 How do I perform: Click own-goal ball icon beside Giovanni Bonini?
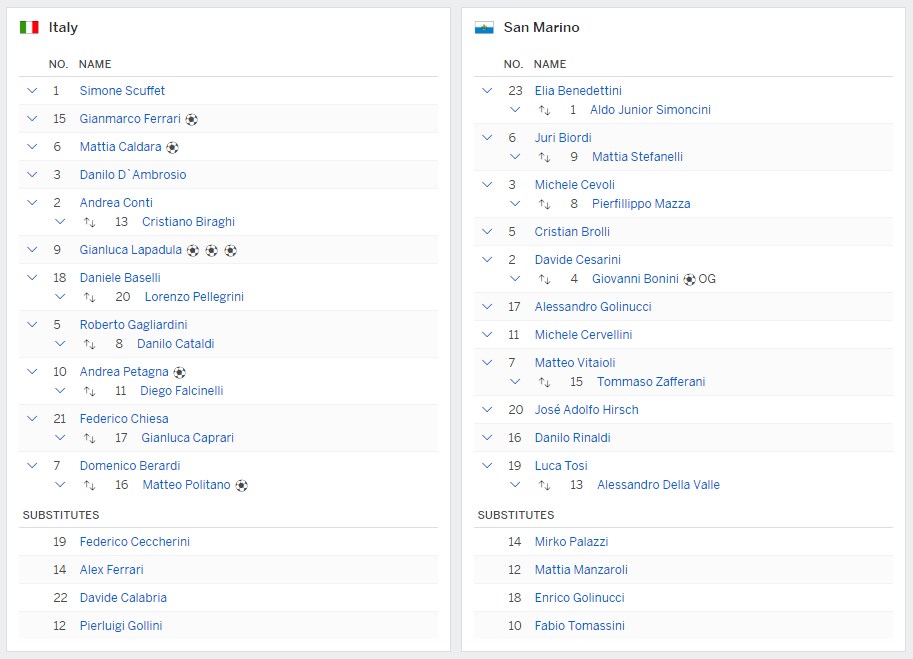689,279
